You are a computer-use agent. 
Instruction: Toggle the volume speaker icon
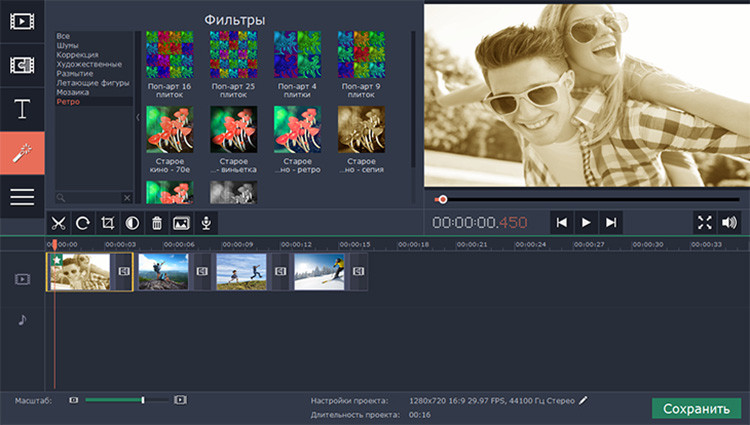[x=729, y=222]
